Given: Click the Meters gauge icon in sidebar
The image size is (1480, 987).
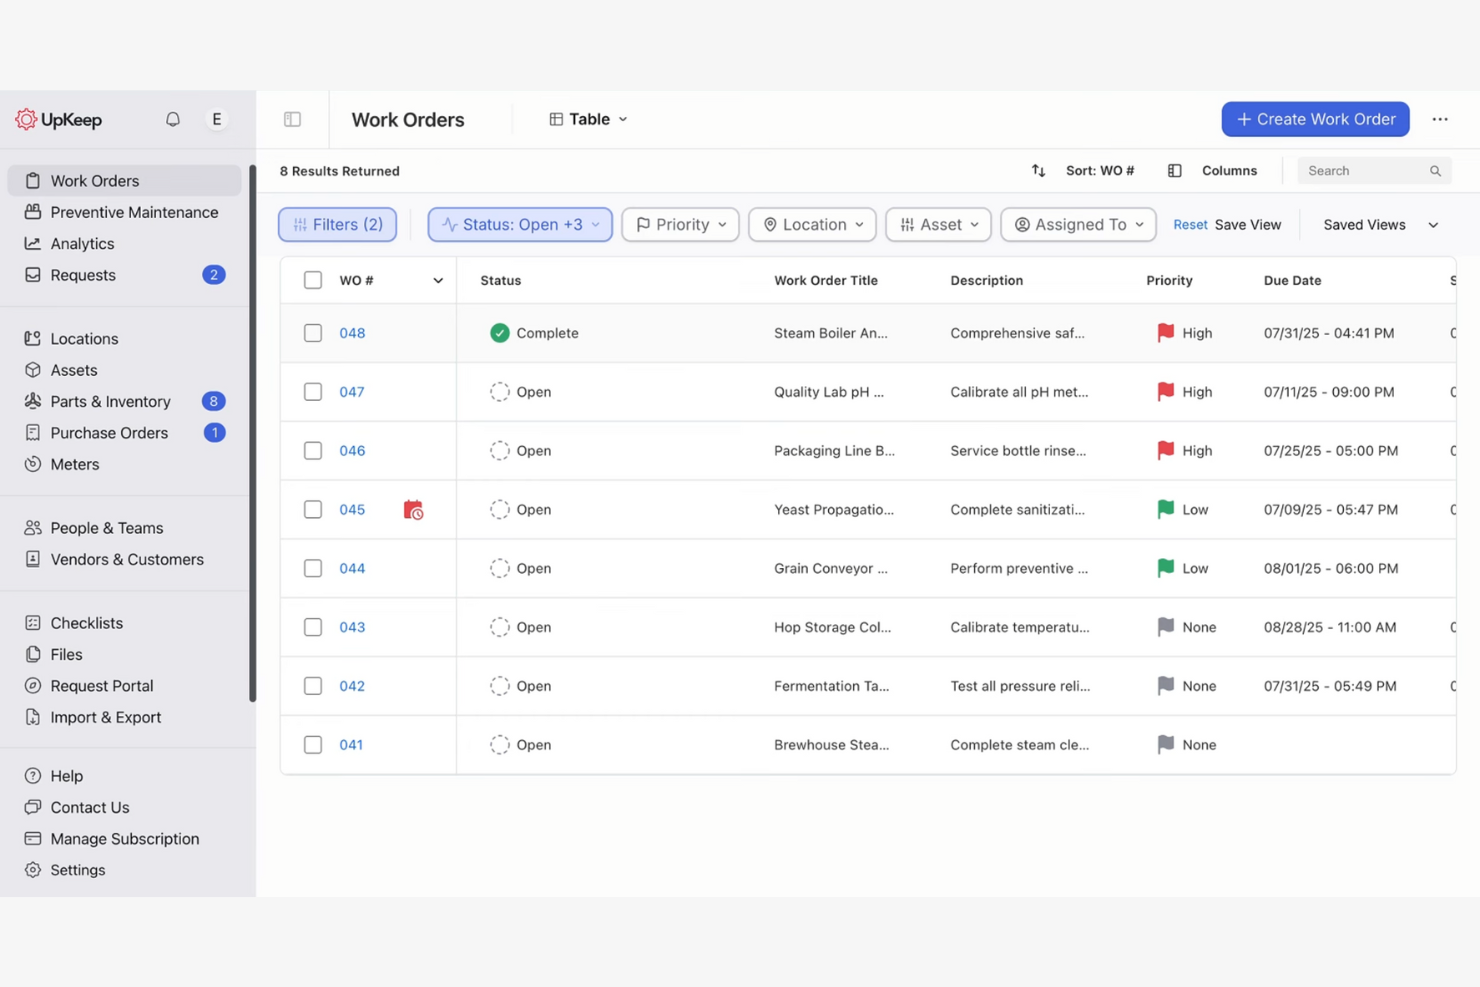Looking at the screenshot, I should pos(33,464).
